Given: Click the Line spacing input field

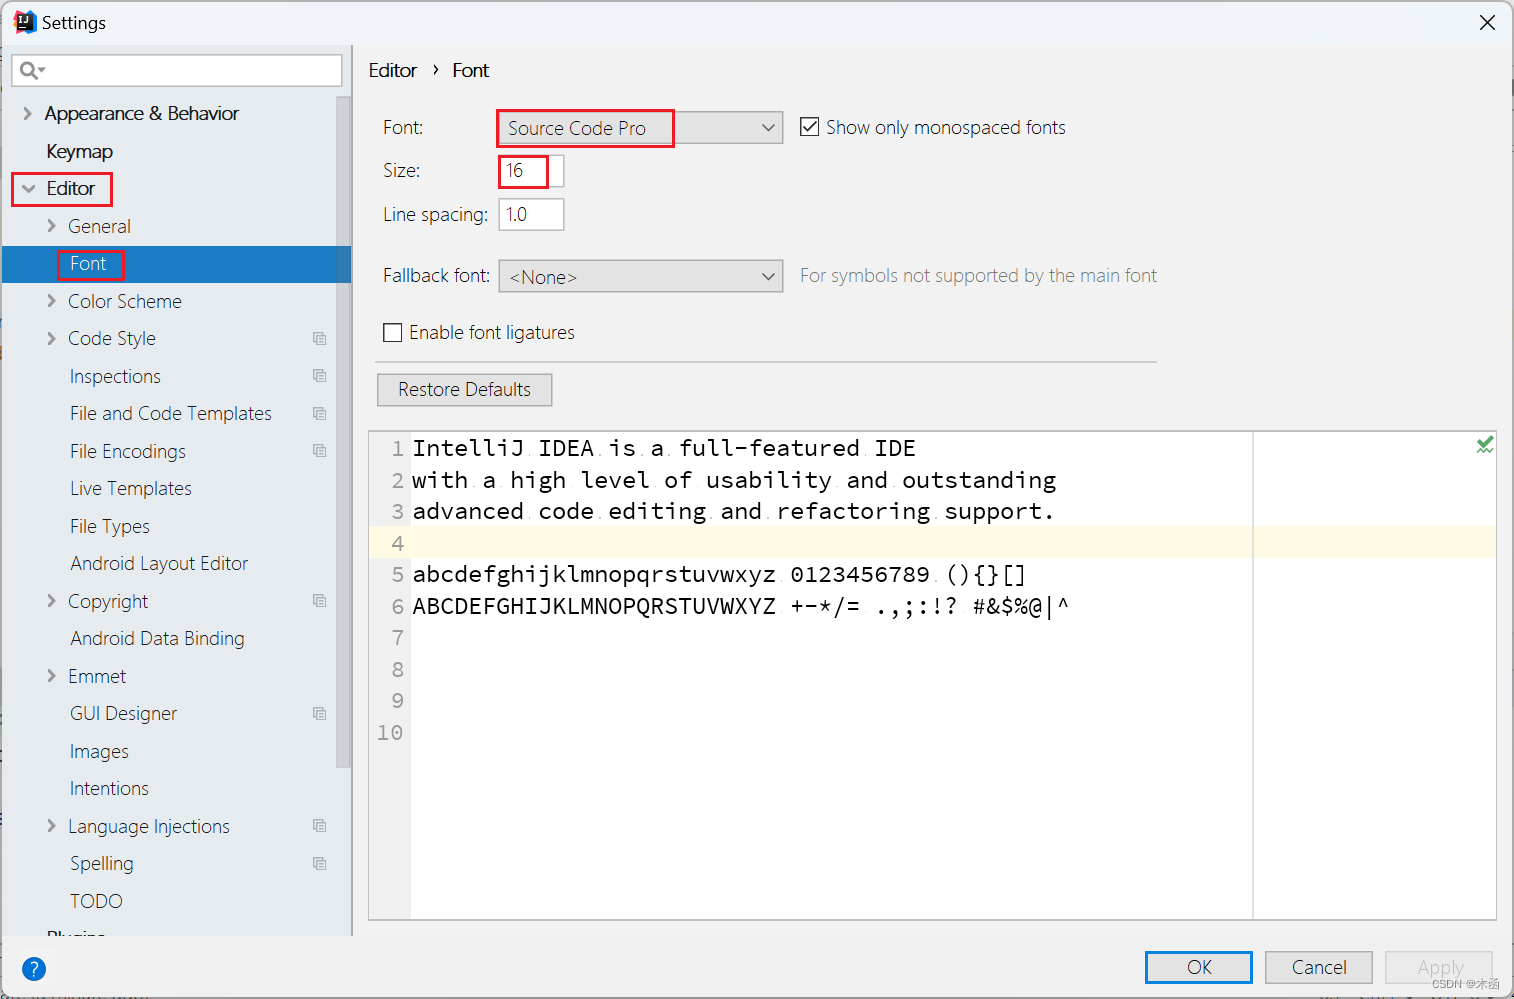Looking at the screenshot, I should pyautogui.click(x=531, y=214).
